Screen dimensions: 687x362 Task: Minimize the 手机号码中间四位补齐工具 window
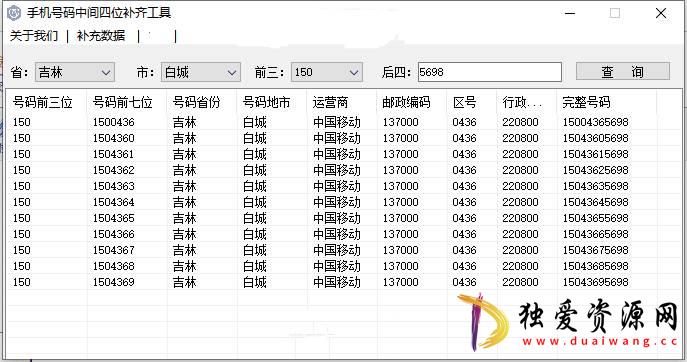[570, 13]
